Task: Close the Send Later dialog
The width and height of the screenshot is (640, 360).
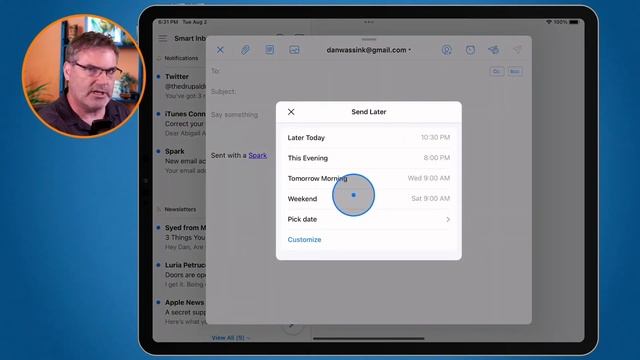Action: pyautogui.click(x=291, y=112)
